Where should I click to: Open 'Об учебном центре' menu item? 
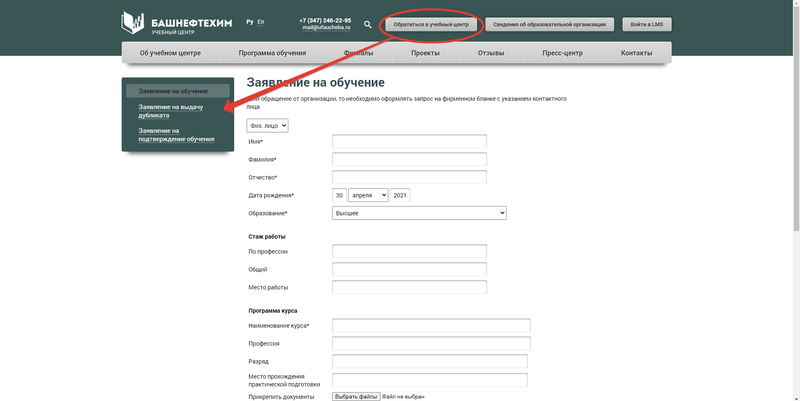coord(170,53)
